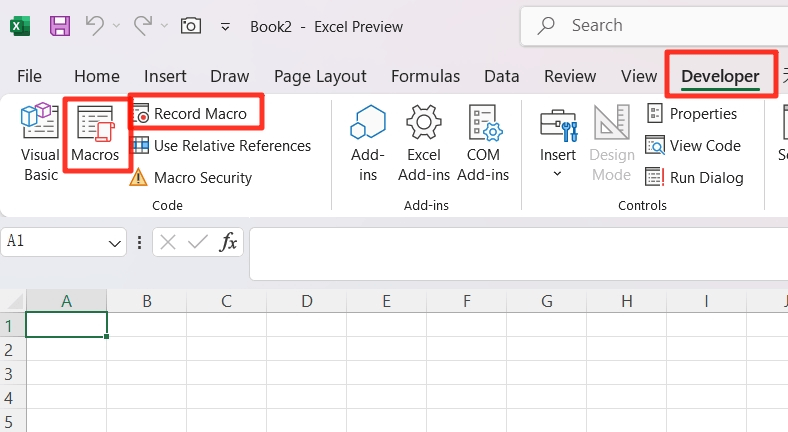The height and width of the screenshot is (432, 788).
Task: Start Record Macro
Action: click(198, 114)
